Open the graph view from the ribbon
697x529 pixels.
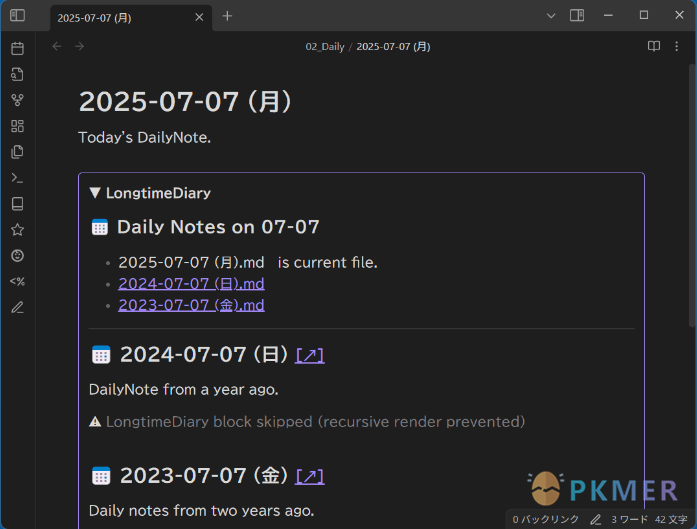pos(17,100)
